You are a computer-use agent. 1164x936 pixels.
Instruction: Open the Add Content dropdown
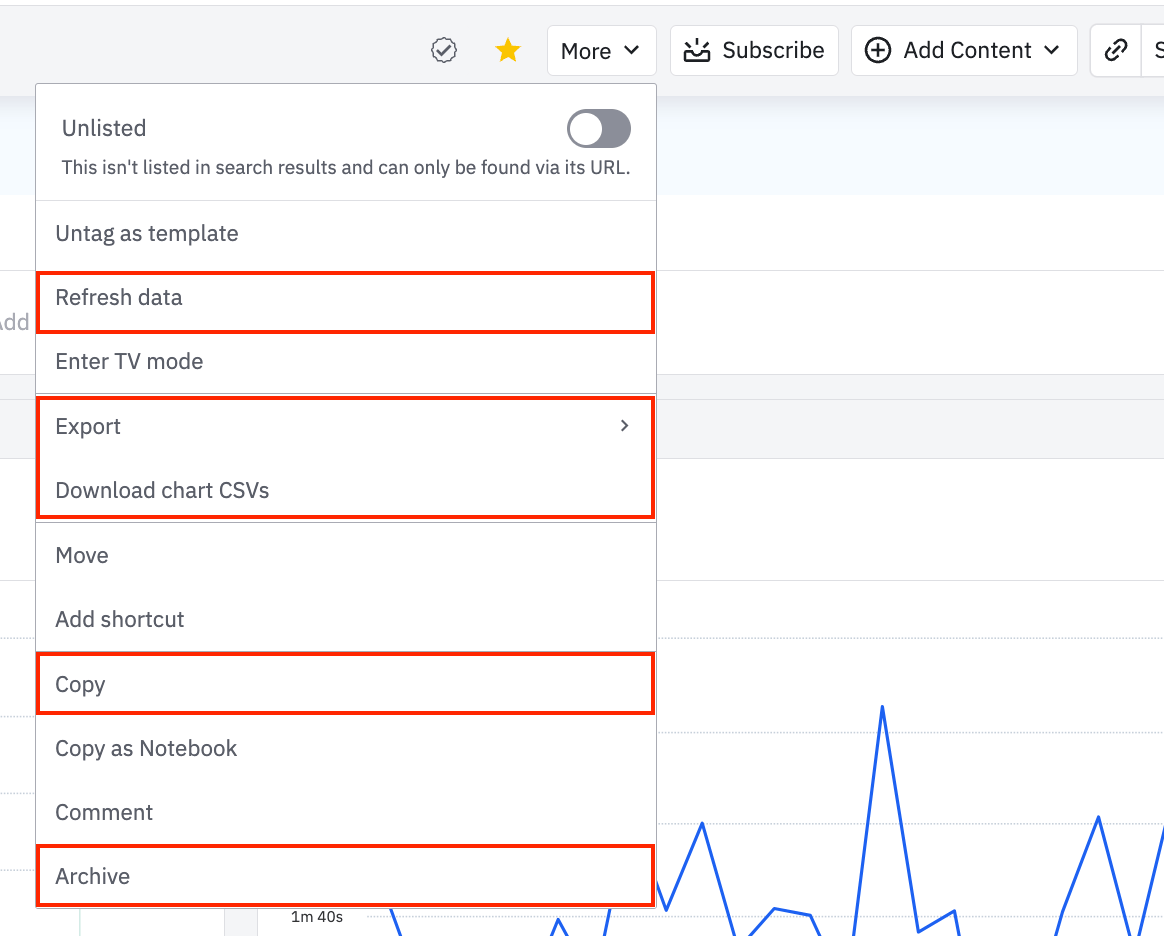tap(964, 50)
